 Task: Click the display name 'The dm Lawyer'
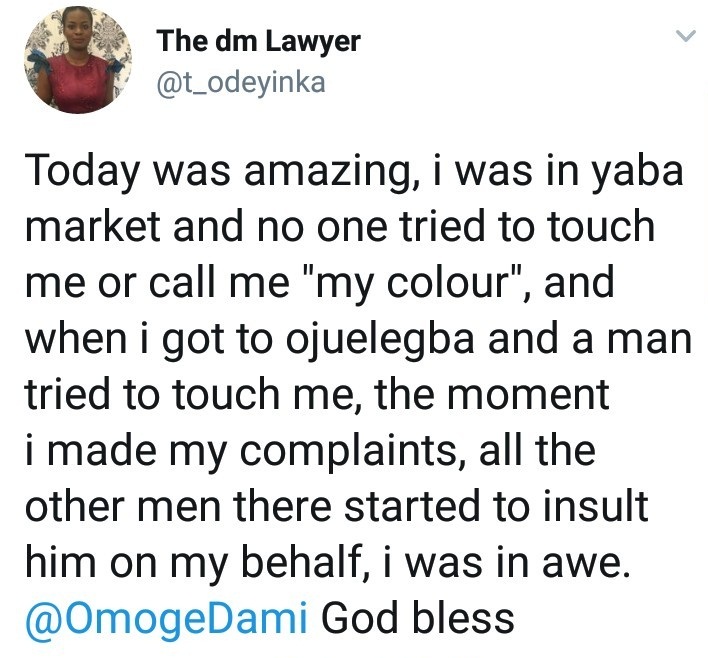[259, 42]
